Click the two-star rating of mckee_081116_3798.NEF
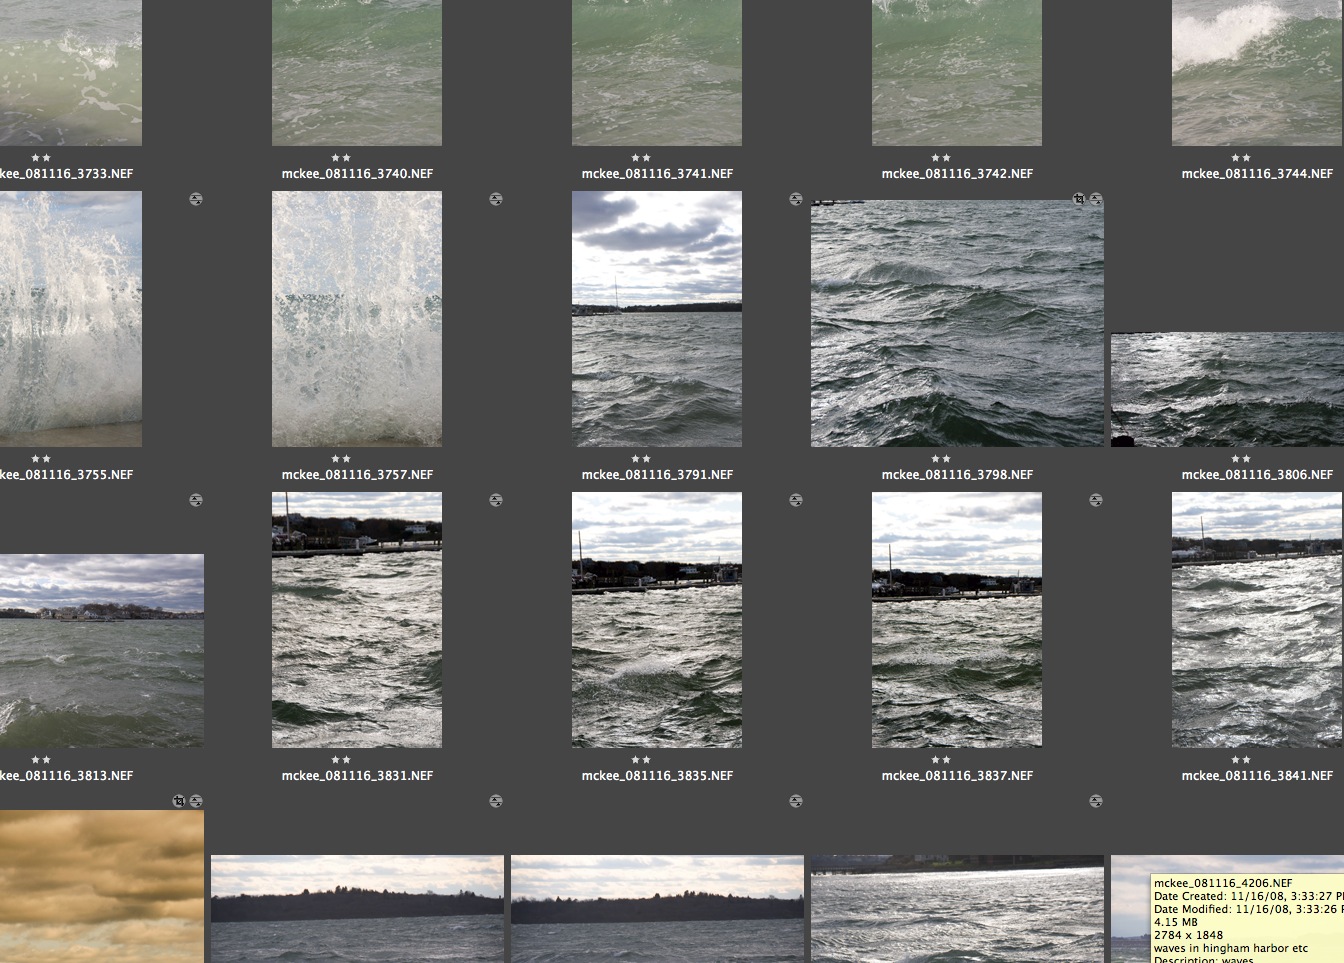Viewport: 1344px width, 963px height. click(941, 459)
